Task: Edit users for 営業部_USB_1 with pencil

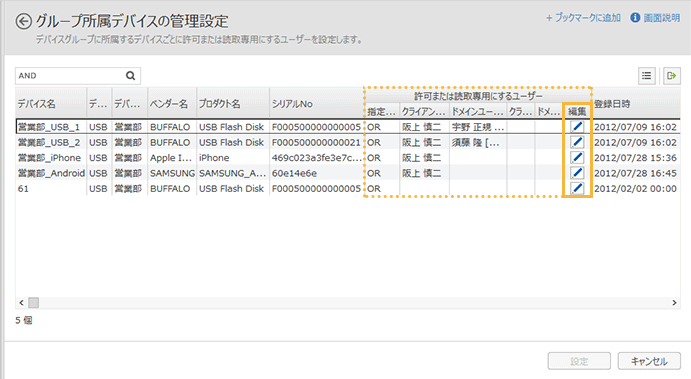Action: (577, 127)
